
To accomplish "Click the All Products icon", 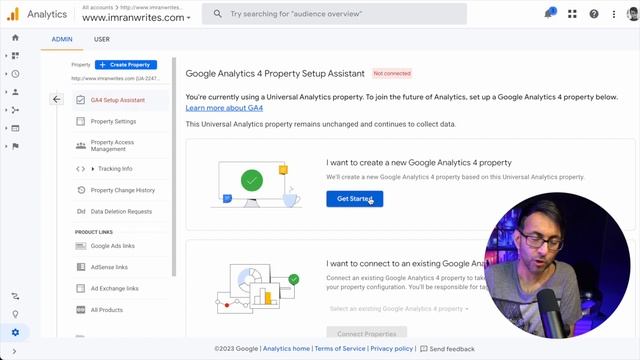I will [x=81, y=310].
